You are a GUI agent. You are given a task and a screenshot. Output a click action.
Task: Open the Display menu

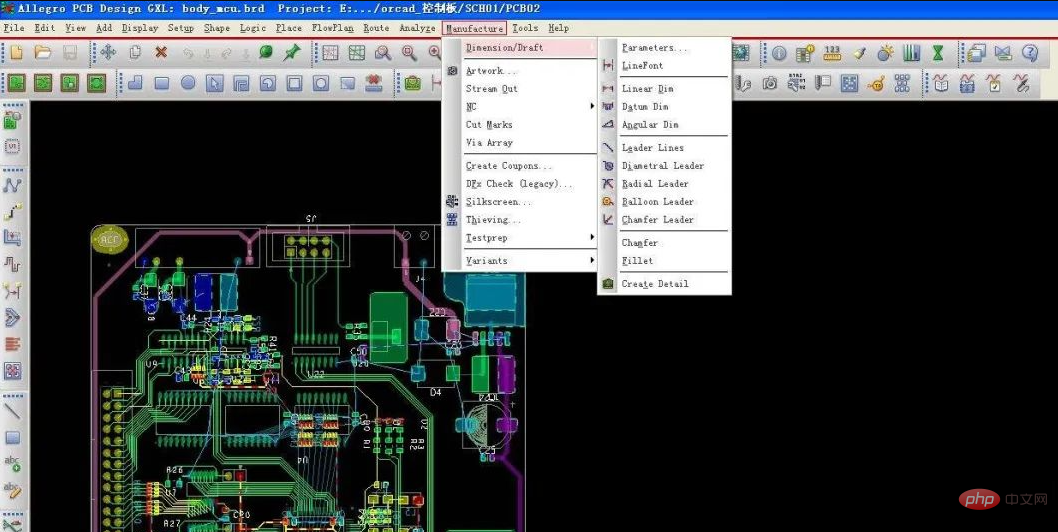[140, 28]
